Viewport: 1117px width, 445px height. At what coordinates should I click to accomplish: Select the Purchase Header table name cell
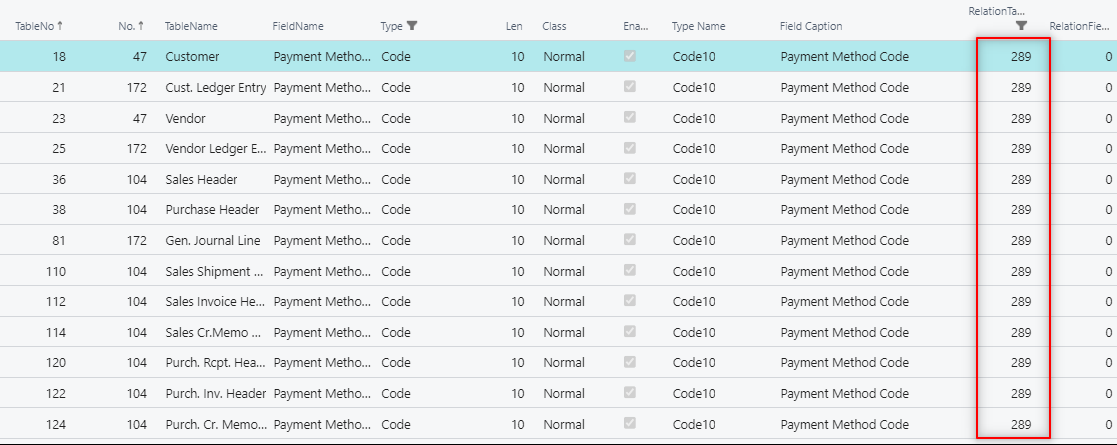click(212, 210)
